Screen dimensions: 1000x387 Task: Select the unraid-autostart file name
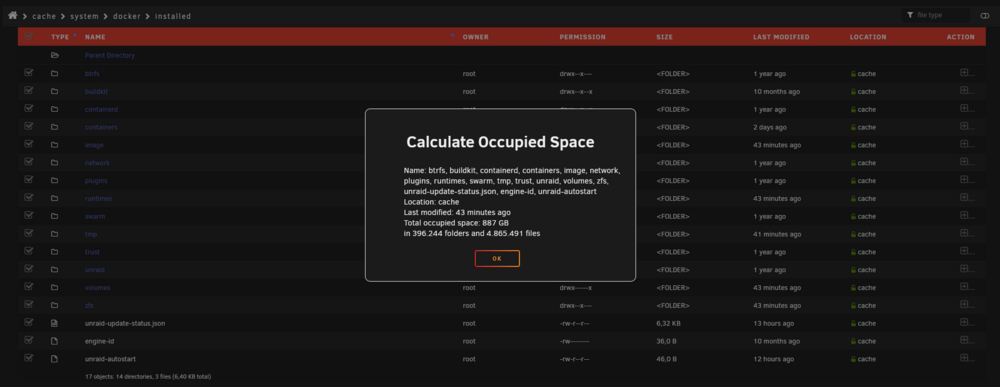110,359
